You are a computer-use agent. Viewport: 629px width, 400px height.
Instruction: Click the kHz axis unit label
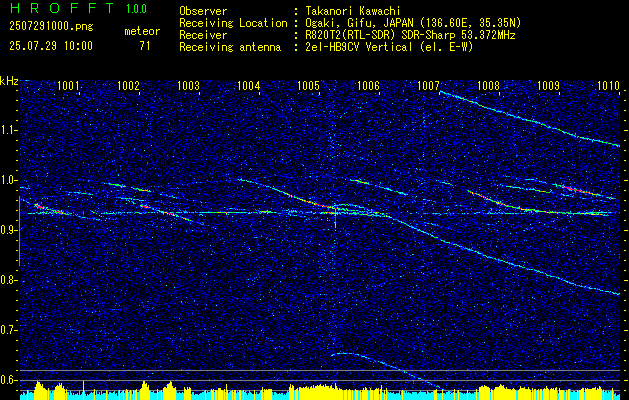tap(9, 81)
